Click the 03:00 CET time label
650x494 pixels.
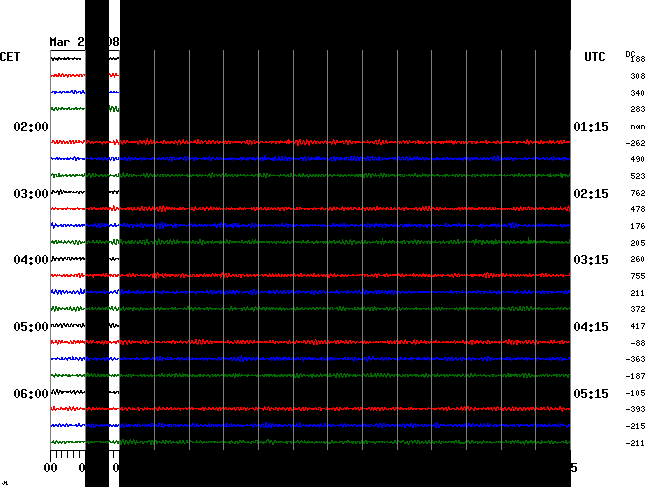(31, 194)
